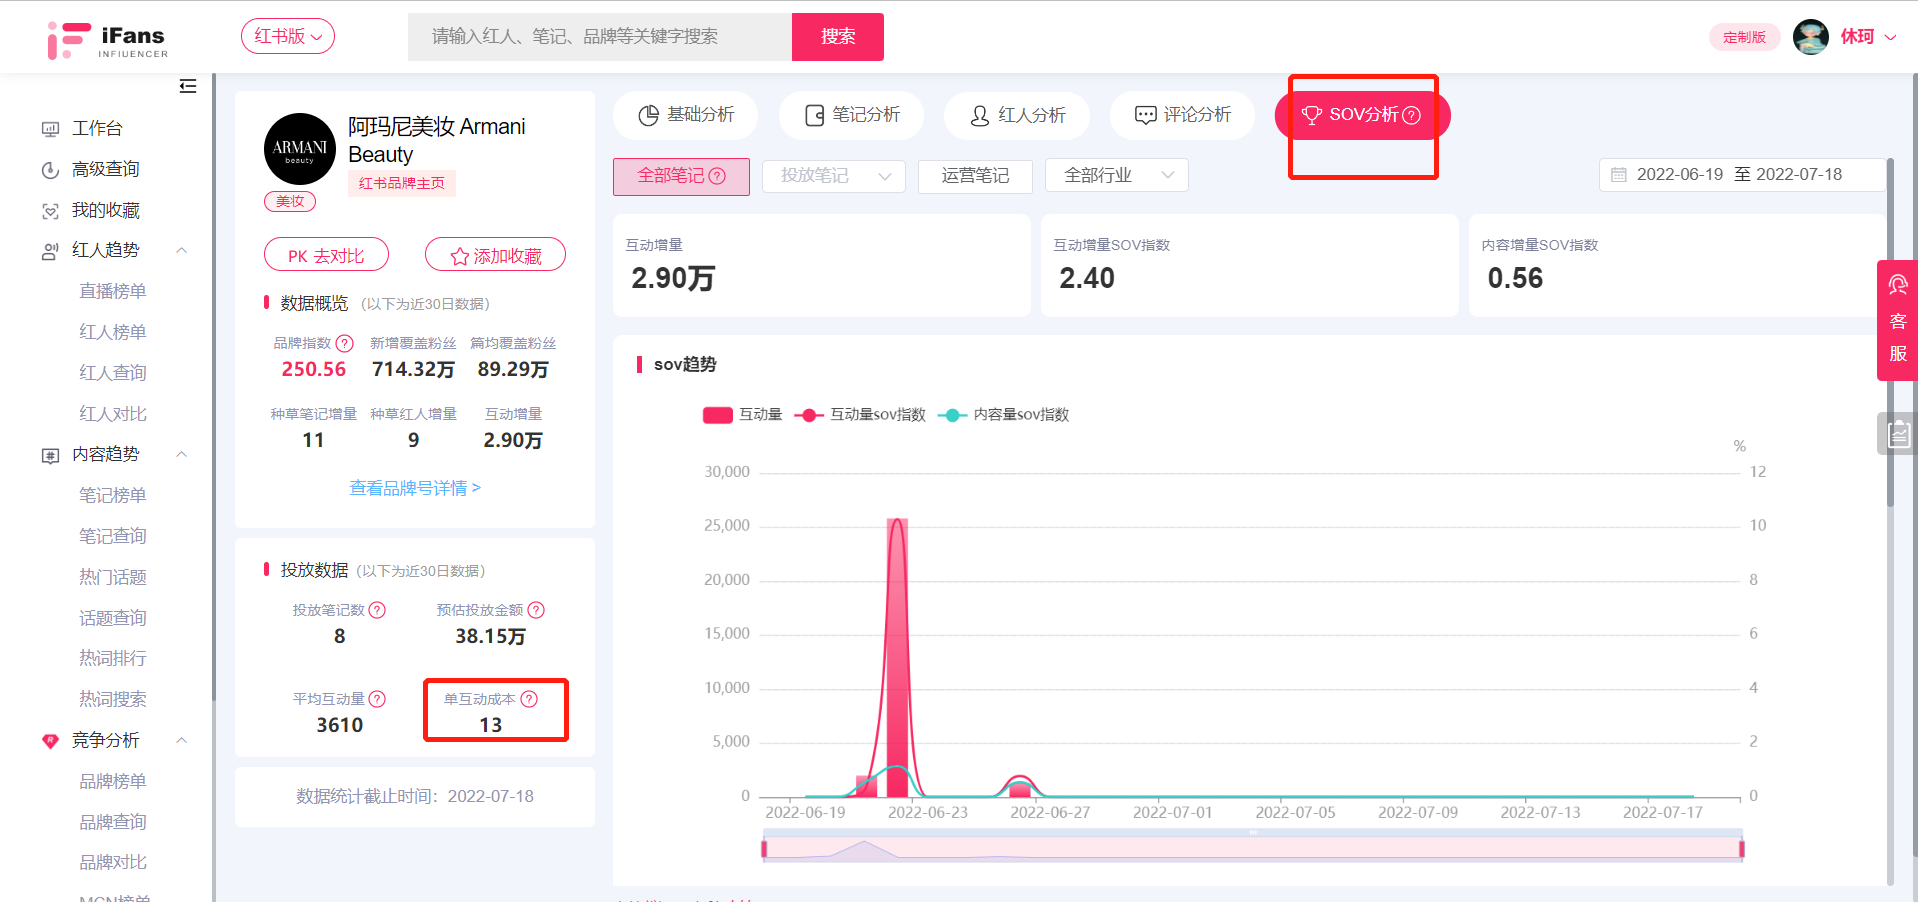
Task: Click the chart data zoom range bar
Action: [x=1253, y=849]
